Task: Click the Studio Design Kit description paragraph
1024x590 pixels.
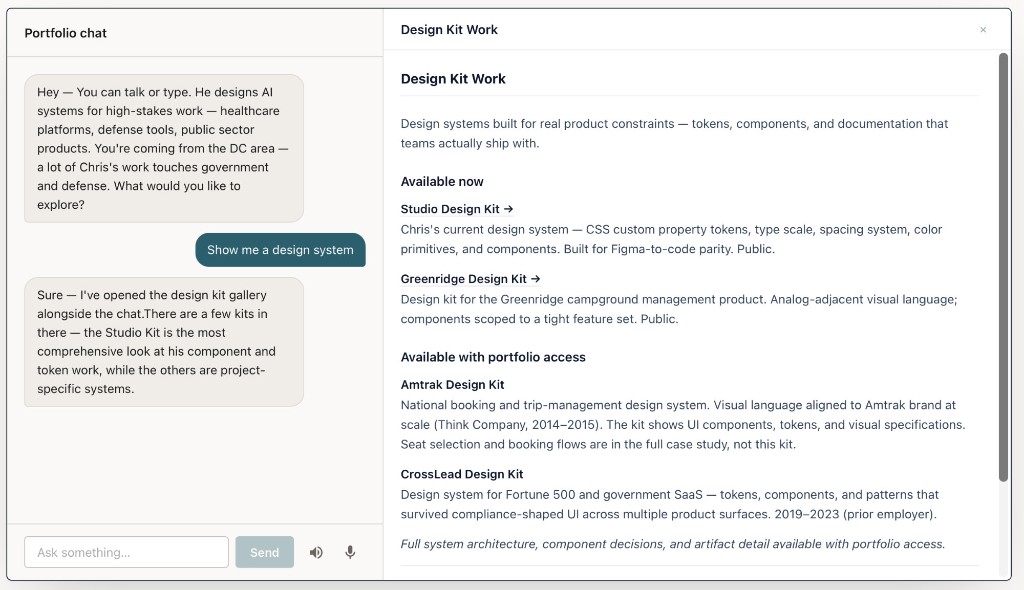Action: 671,239
